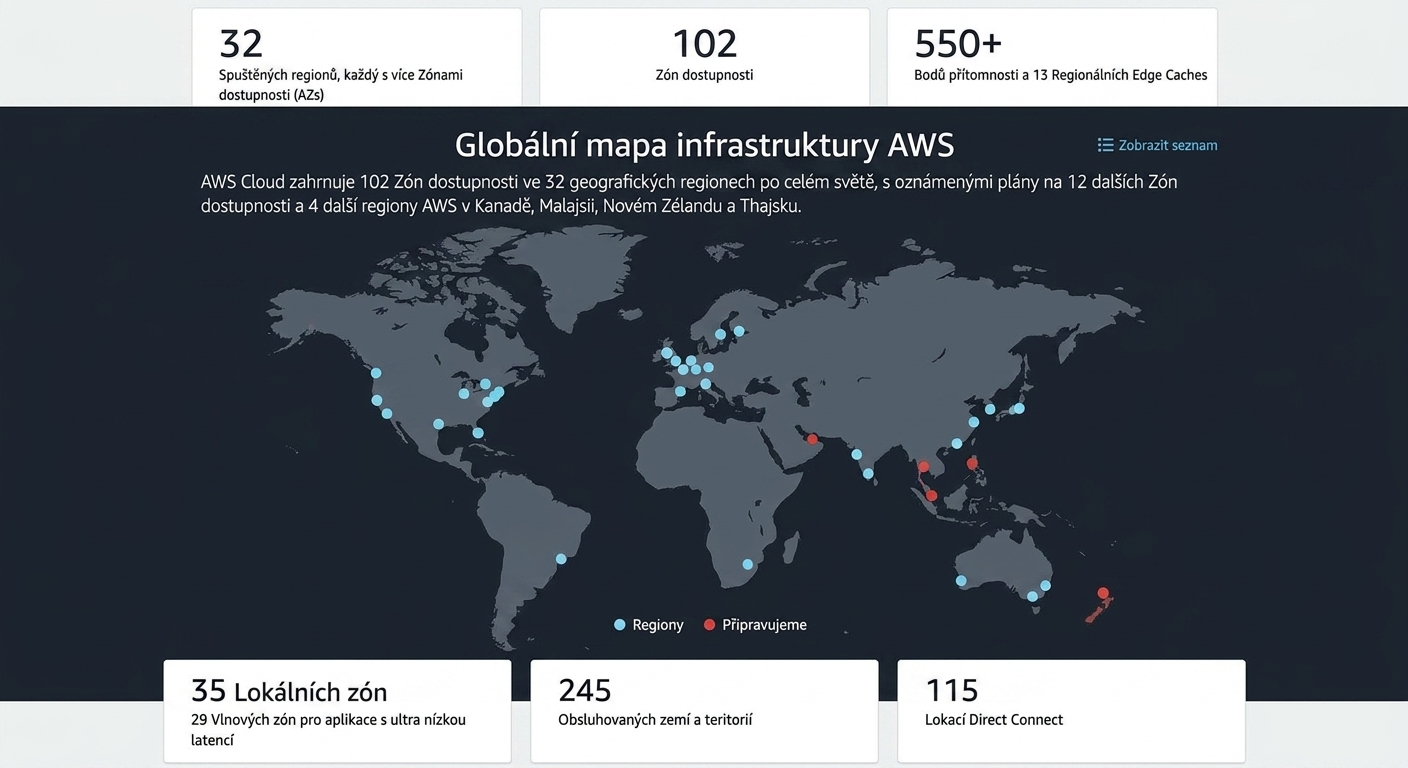Viewport: 1408px width, 768px height.
Task: Select the blue marker in western Australia
Action: tap(961, 580)
